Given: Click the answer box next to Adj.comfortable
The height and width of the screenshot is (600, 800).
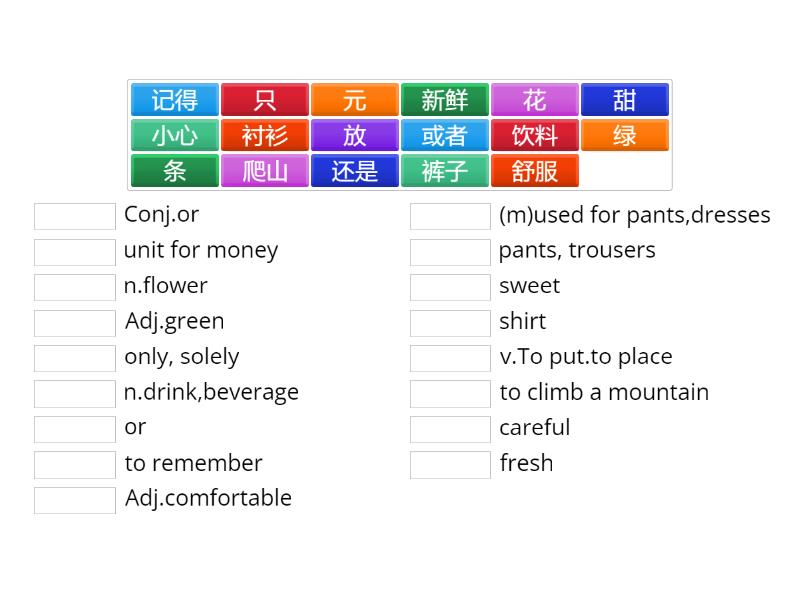Looking at the screenshot, I should [x=74, y=498].
